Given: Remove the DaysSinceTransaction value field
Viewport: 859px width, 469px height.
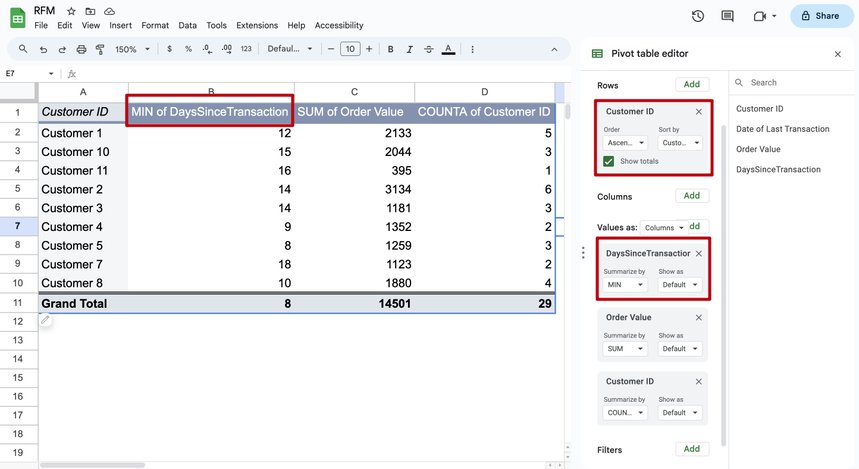Looking at the screenshot, I should click(x=698, y=253).
